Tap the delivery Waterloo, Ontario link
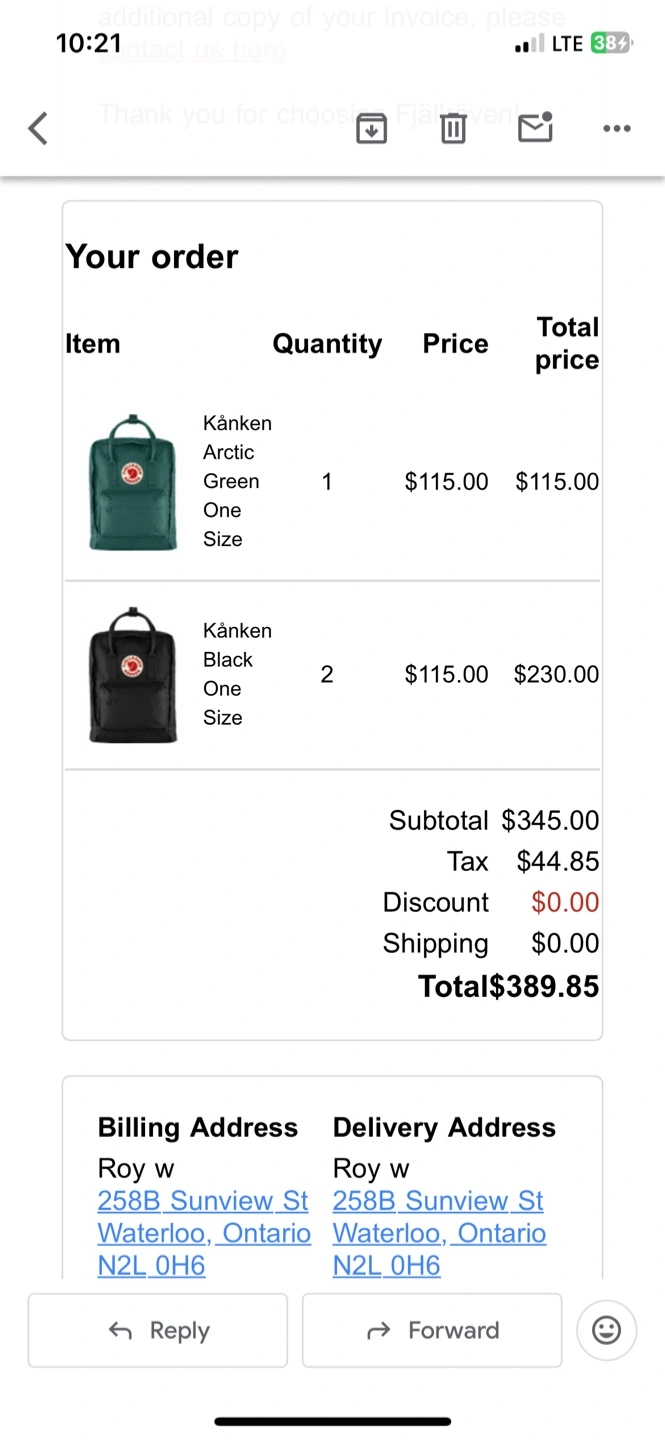Image resolution: width=665 pixels, height=1440 pixels. pyautogui.click(x=439, y=1233)
